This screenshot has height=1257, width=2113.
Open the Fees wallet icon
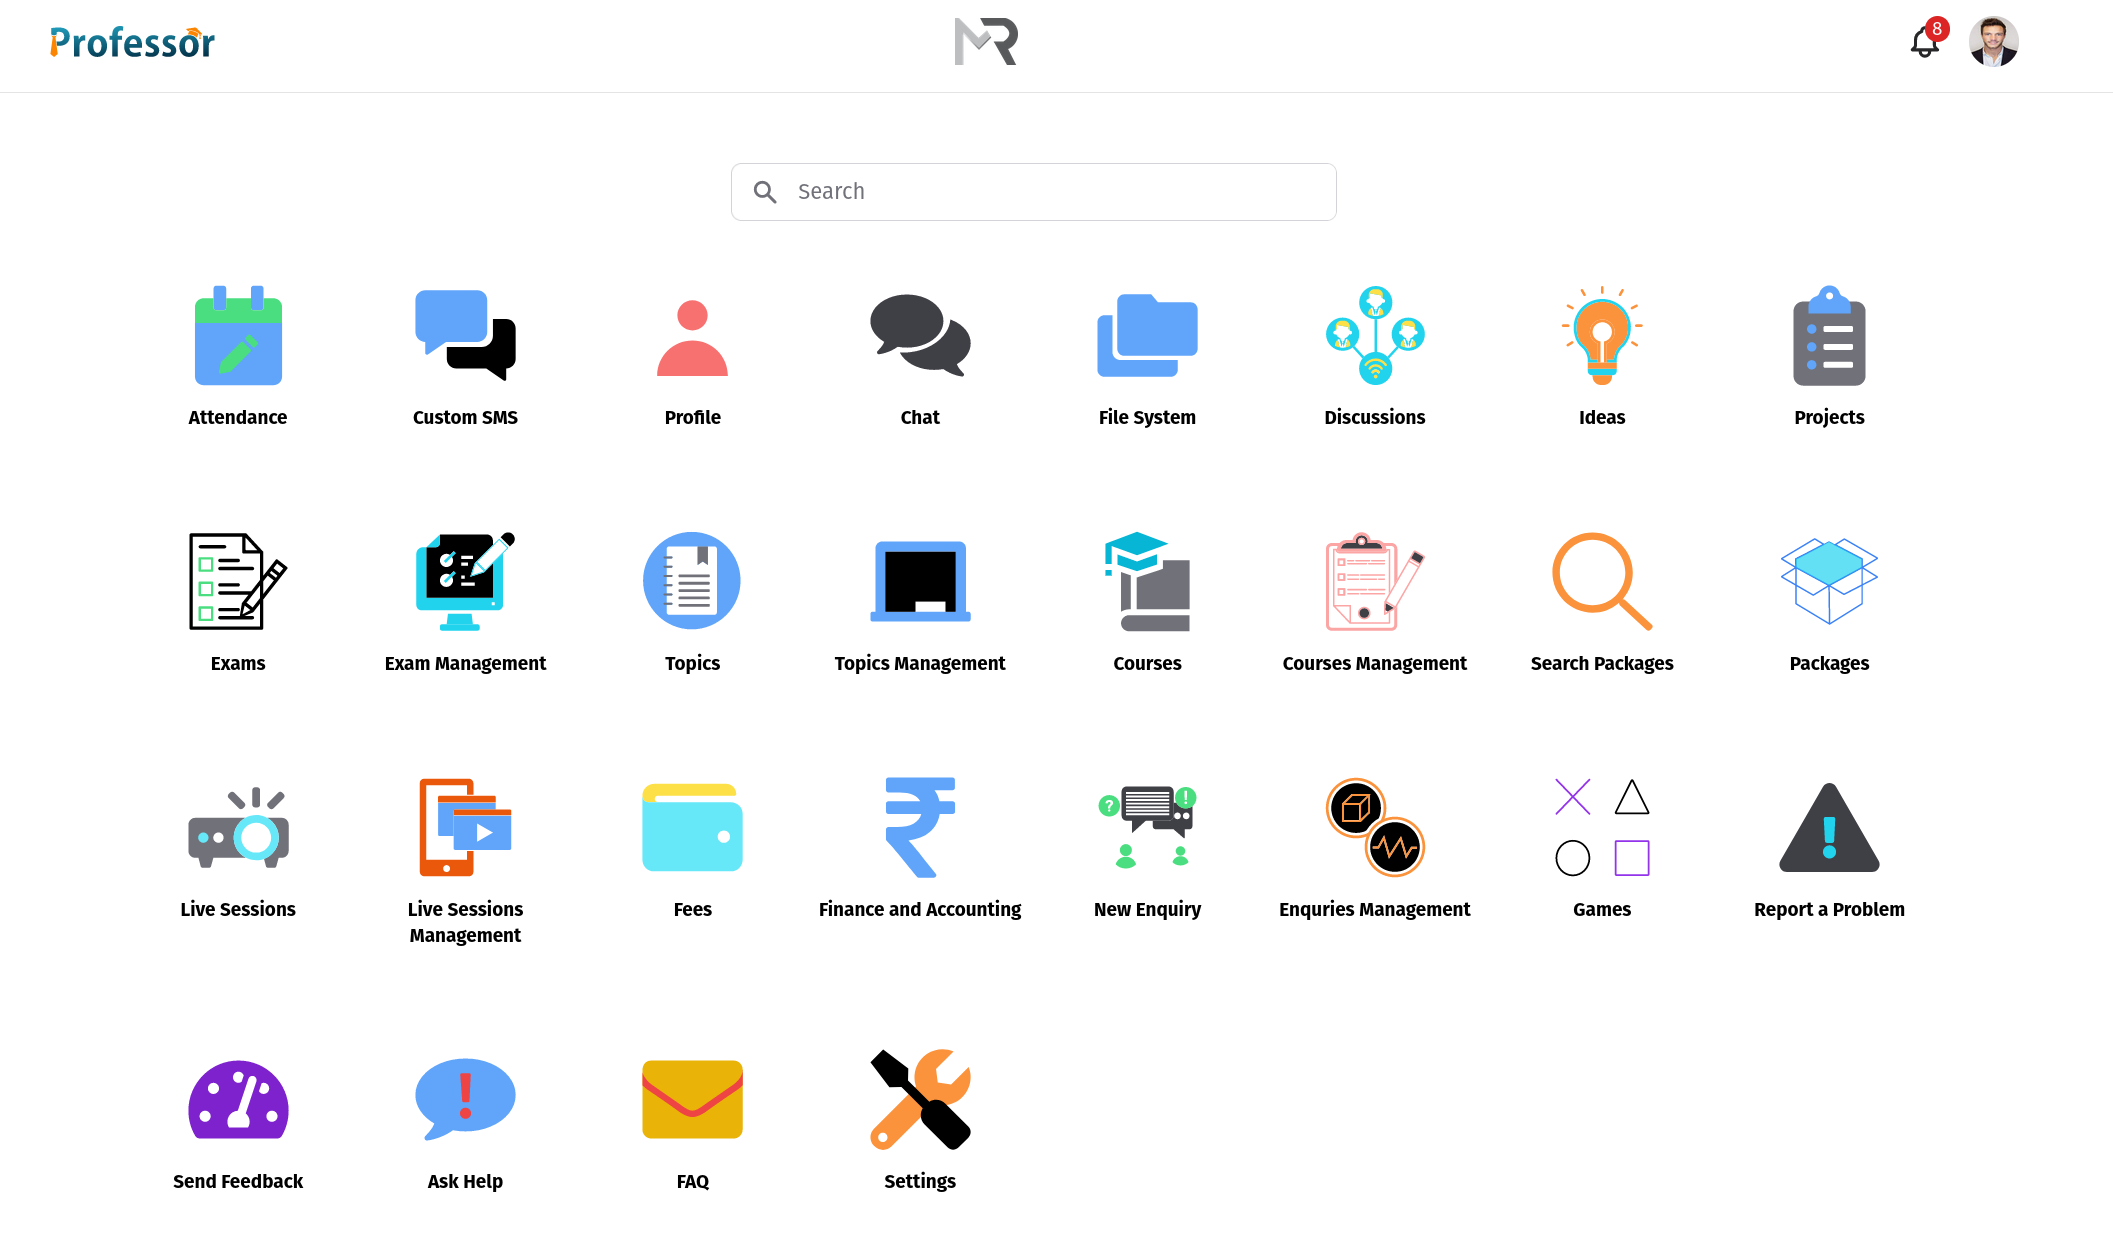[x=692, y=828]
